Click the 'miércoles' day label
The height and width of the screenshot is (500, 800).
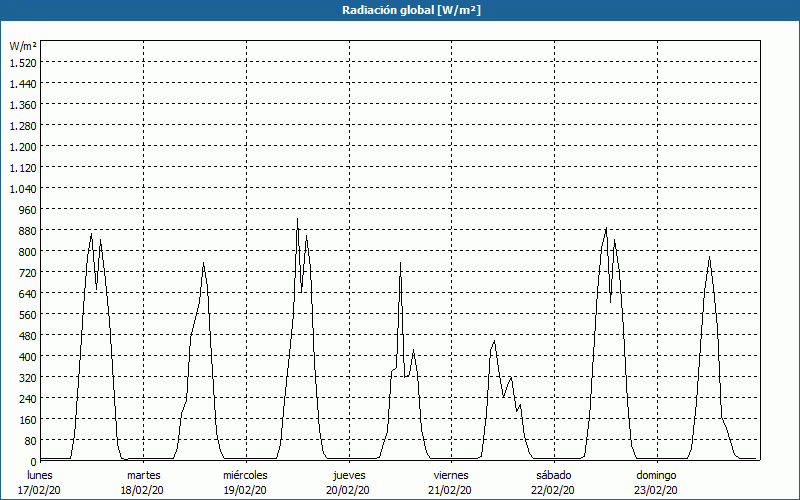click(245, 475)
